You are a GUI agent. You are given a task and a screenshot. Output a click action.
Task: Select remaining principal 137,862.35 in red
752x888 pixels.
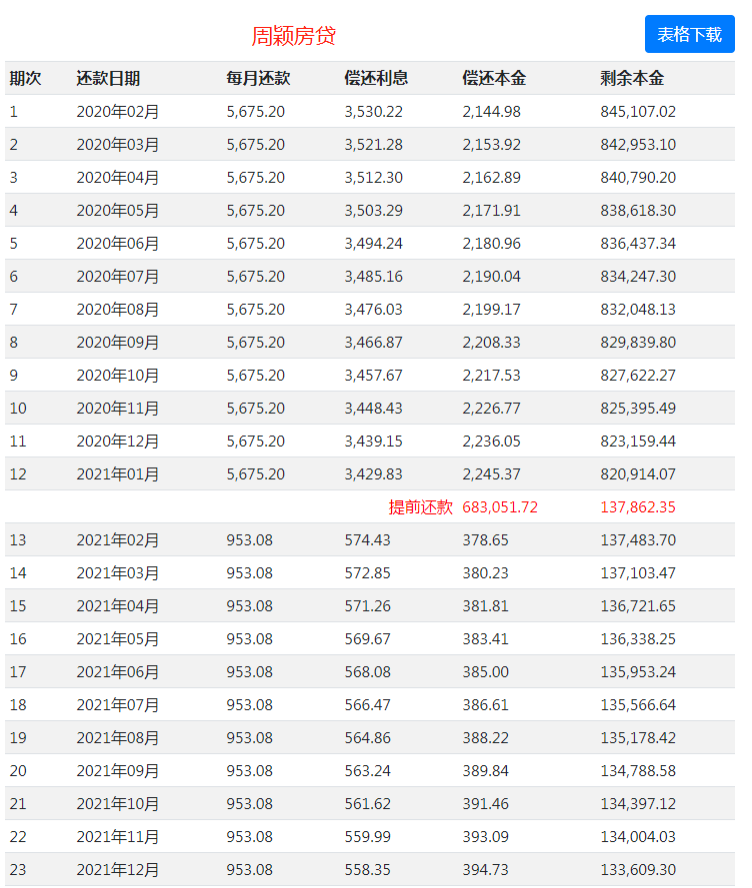click(638, 507)
